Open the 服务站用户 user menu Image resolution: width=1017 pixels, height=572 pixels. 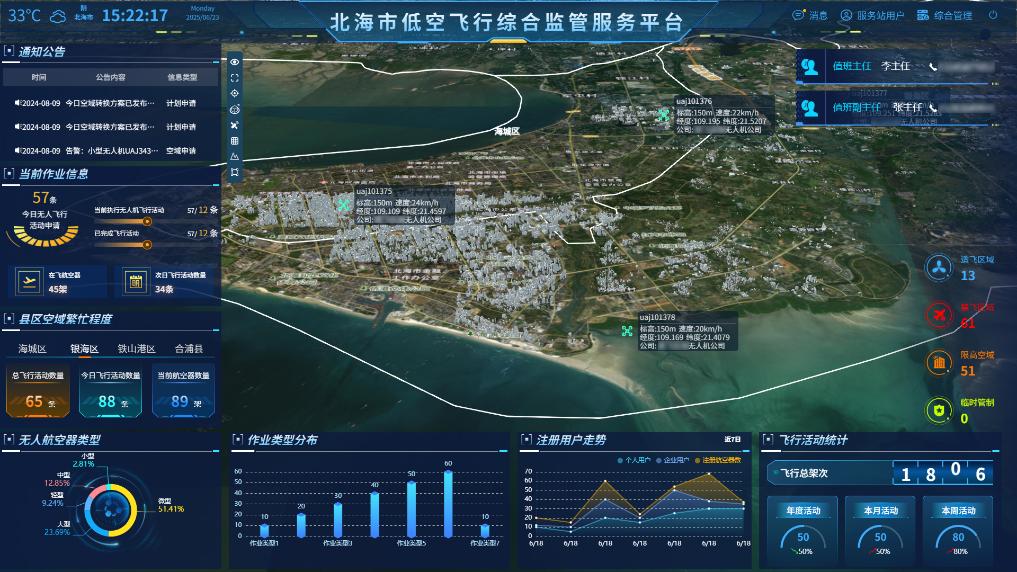871,16
